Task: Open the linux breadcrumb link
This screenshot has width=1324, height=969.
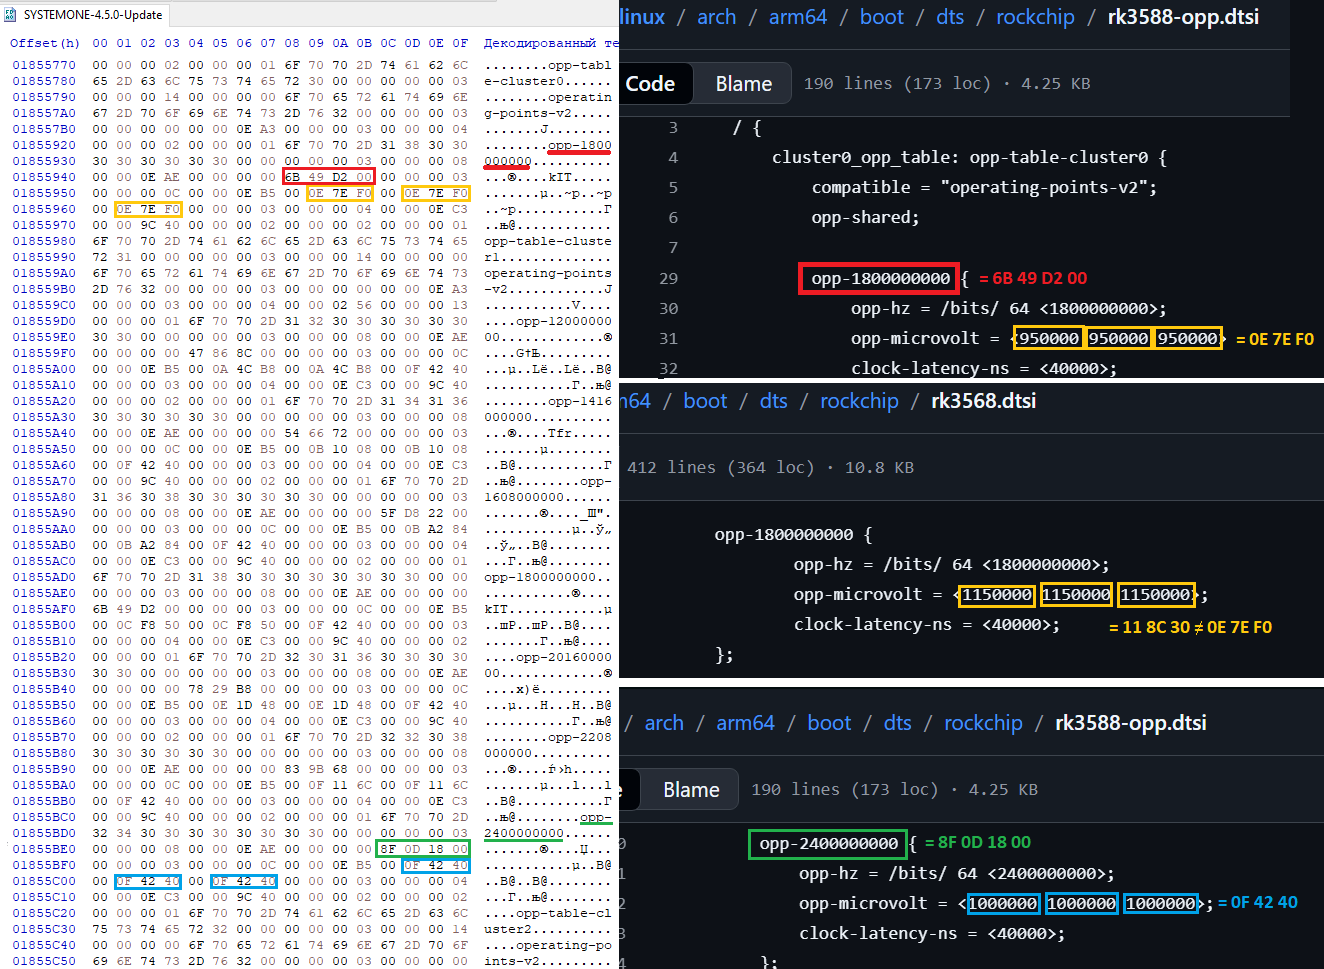Action: [642, 17]
